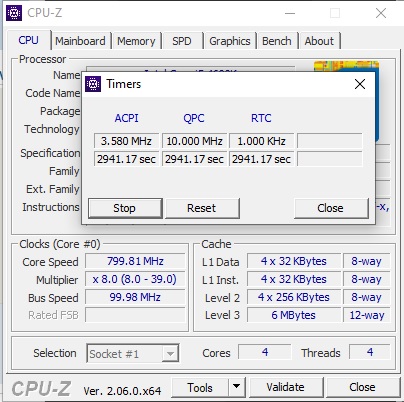This screenshot has width=404, height=402.
Task: Click the empty fourth timer seconds field
Action: pyautogui.click(x=330, y=159)
